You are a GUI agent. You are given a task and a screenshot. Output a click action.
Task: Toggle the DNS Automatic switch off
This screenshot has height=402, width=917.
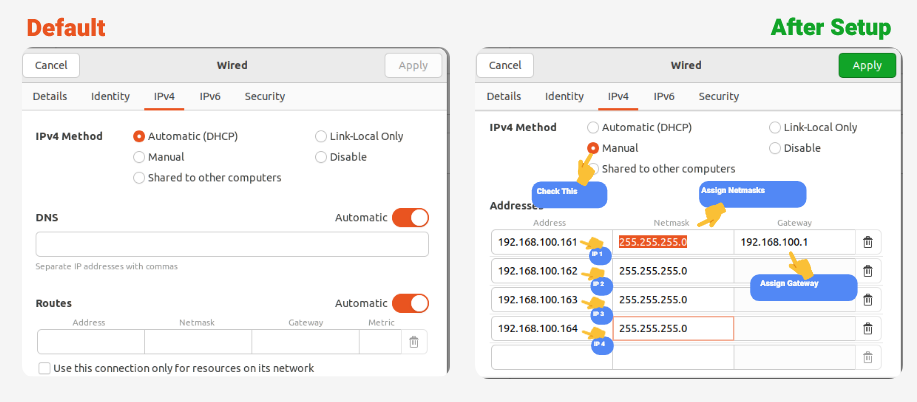pos(410,217)
